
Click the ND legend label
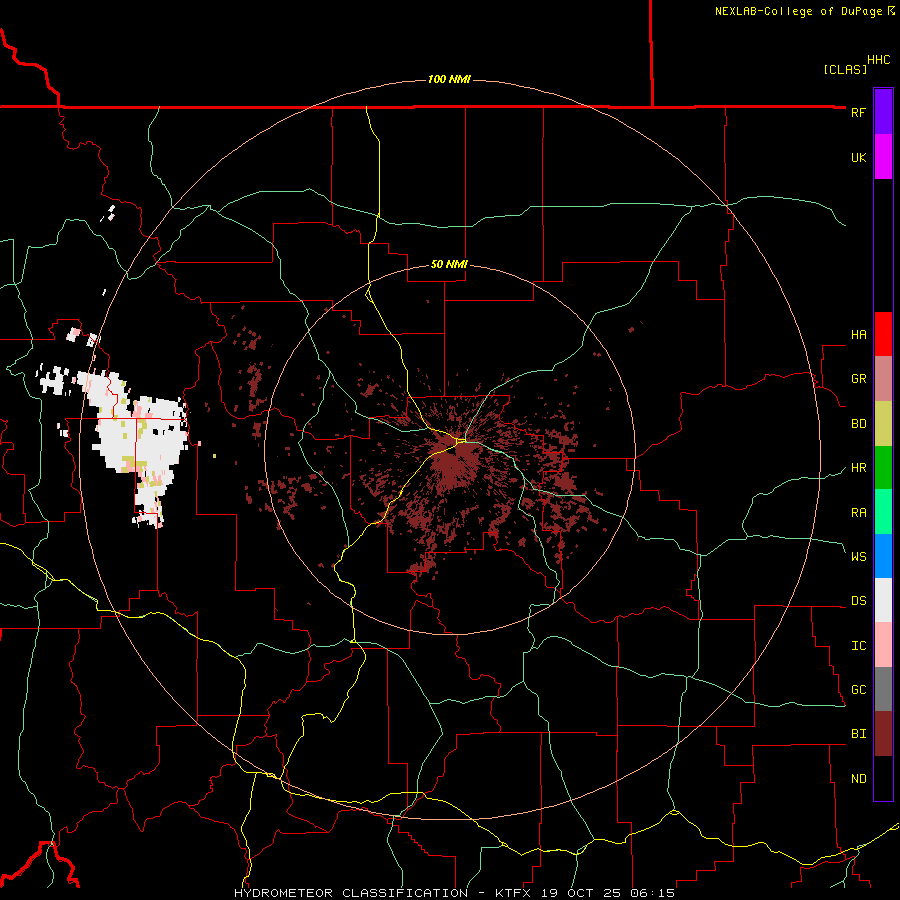coord(858,779)
